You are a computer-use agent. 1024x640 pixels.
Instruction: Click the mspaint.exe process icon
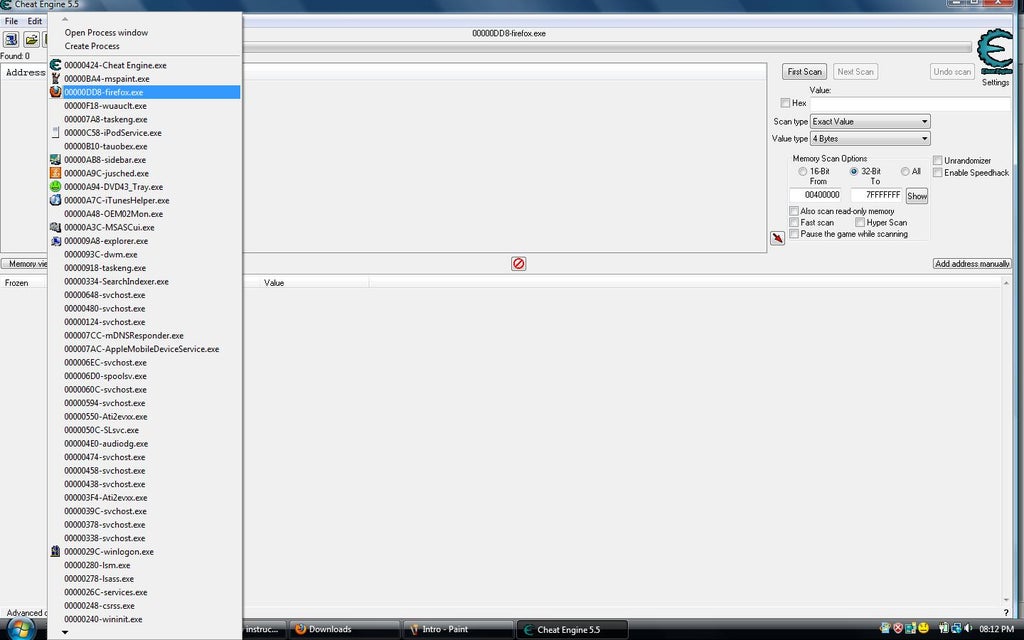point(56,78)
